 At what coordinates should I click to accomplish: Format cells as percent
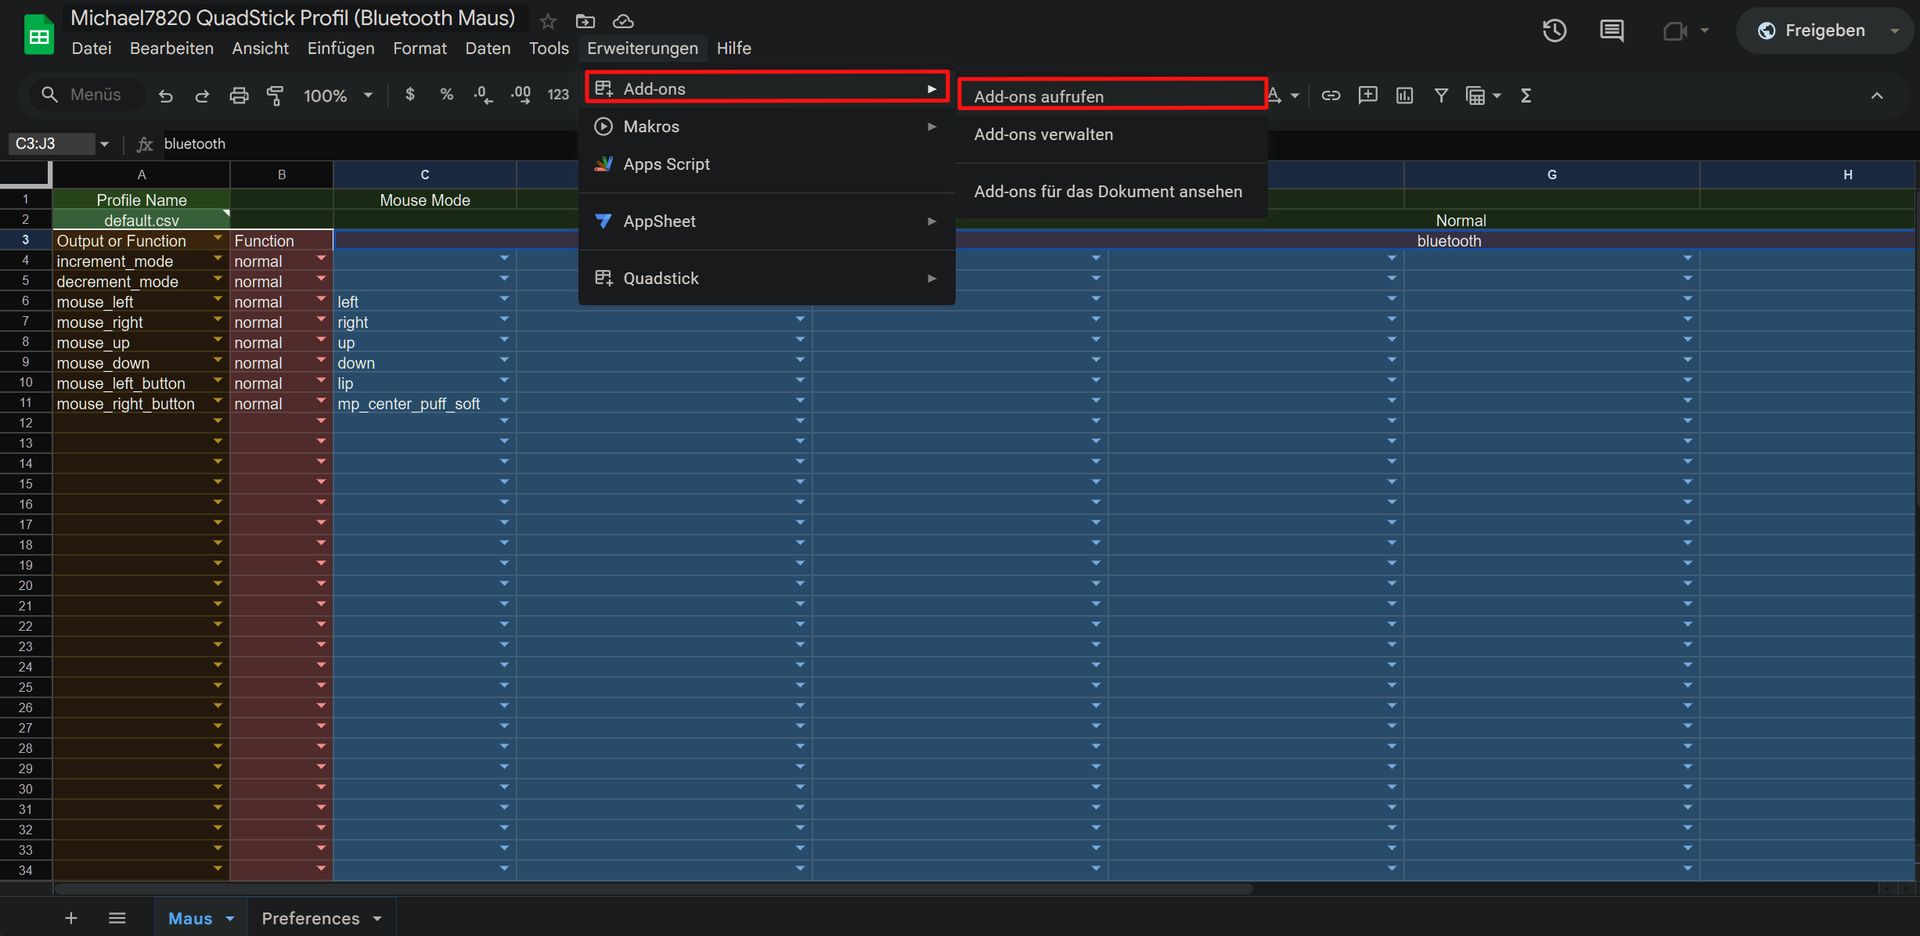pyautogui.click(x=446, y=95)
